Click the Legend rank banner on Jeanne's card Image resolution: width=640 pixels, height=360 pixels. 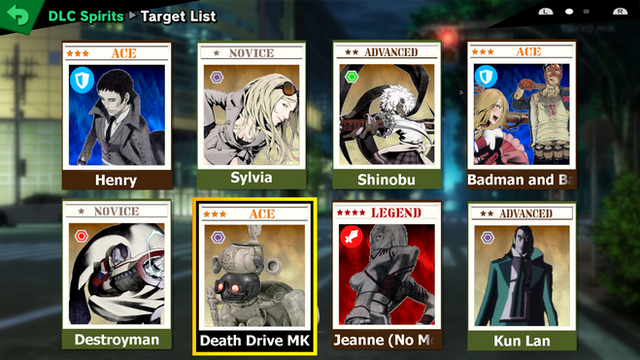[x=387, y=213]
